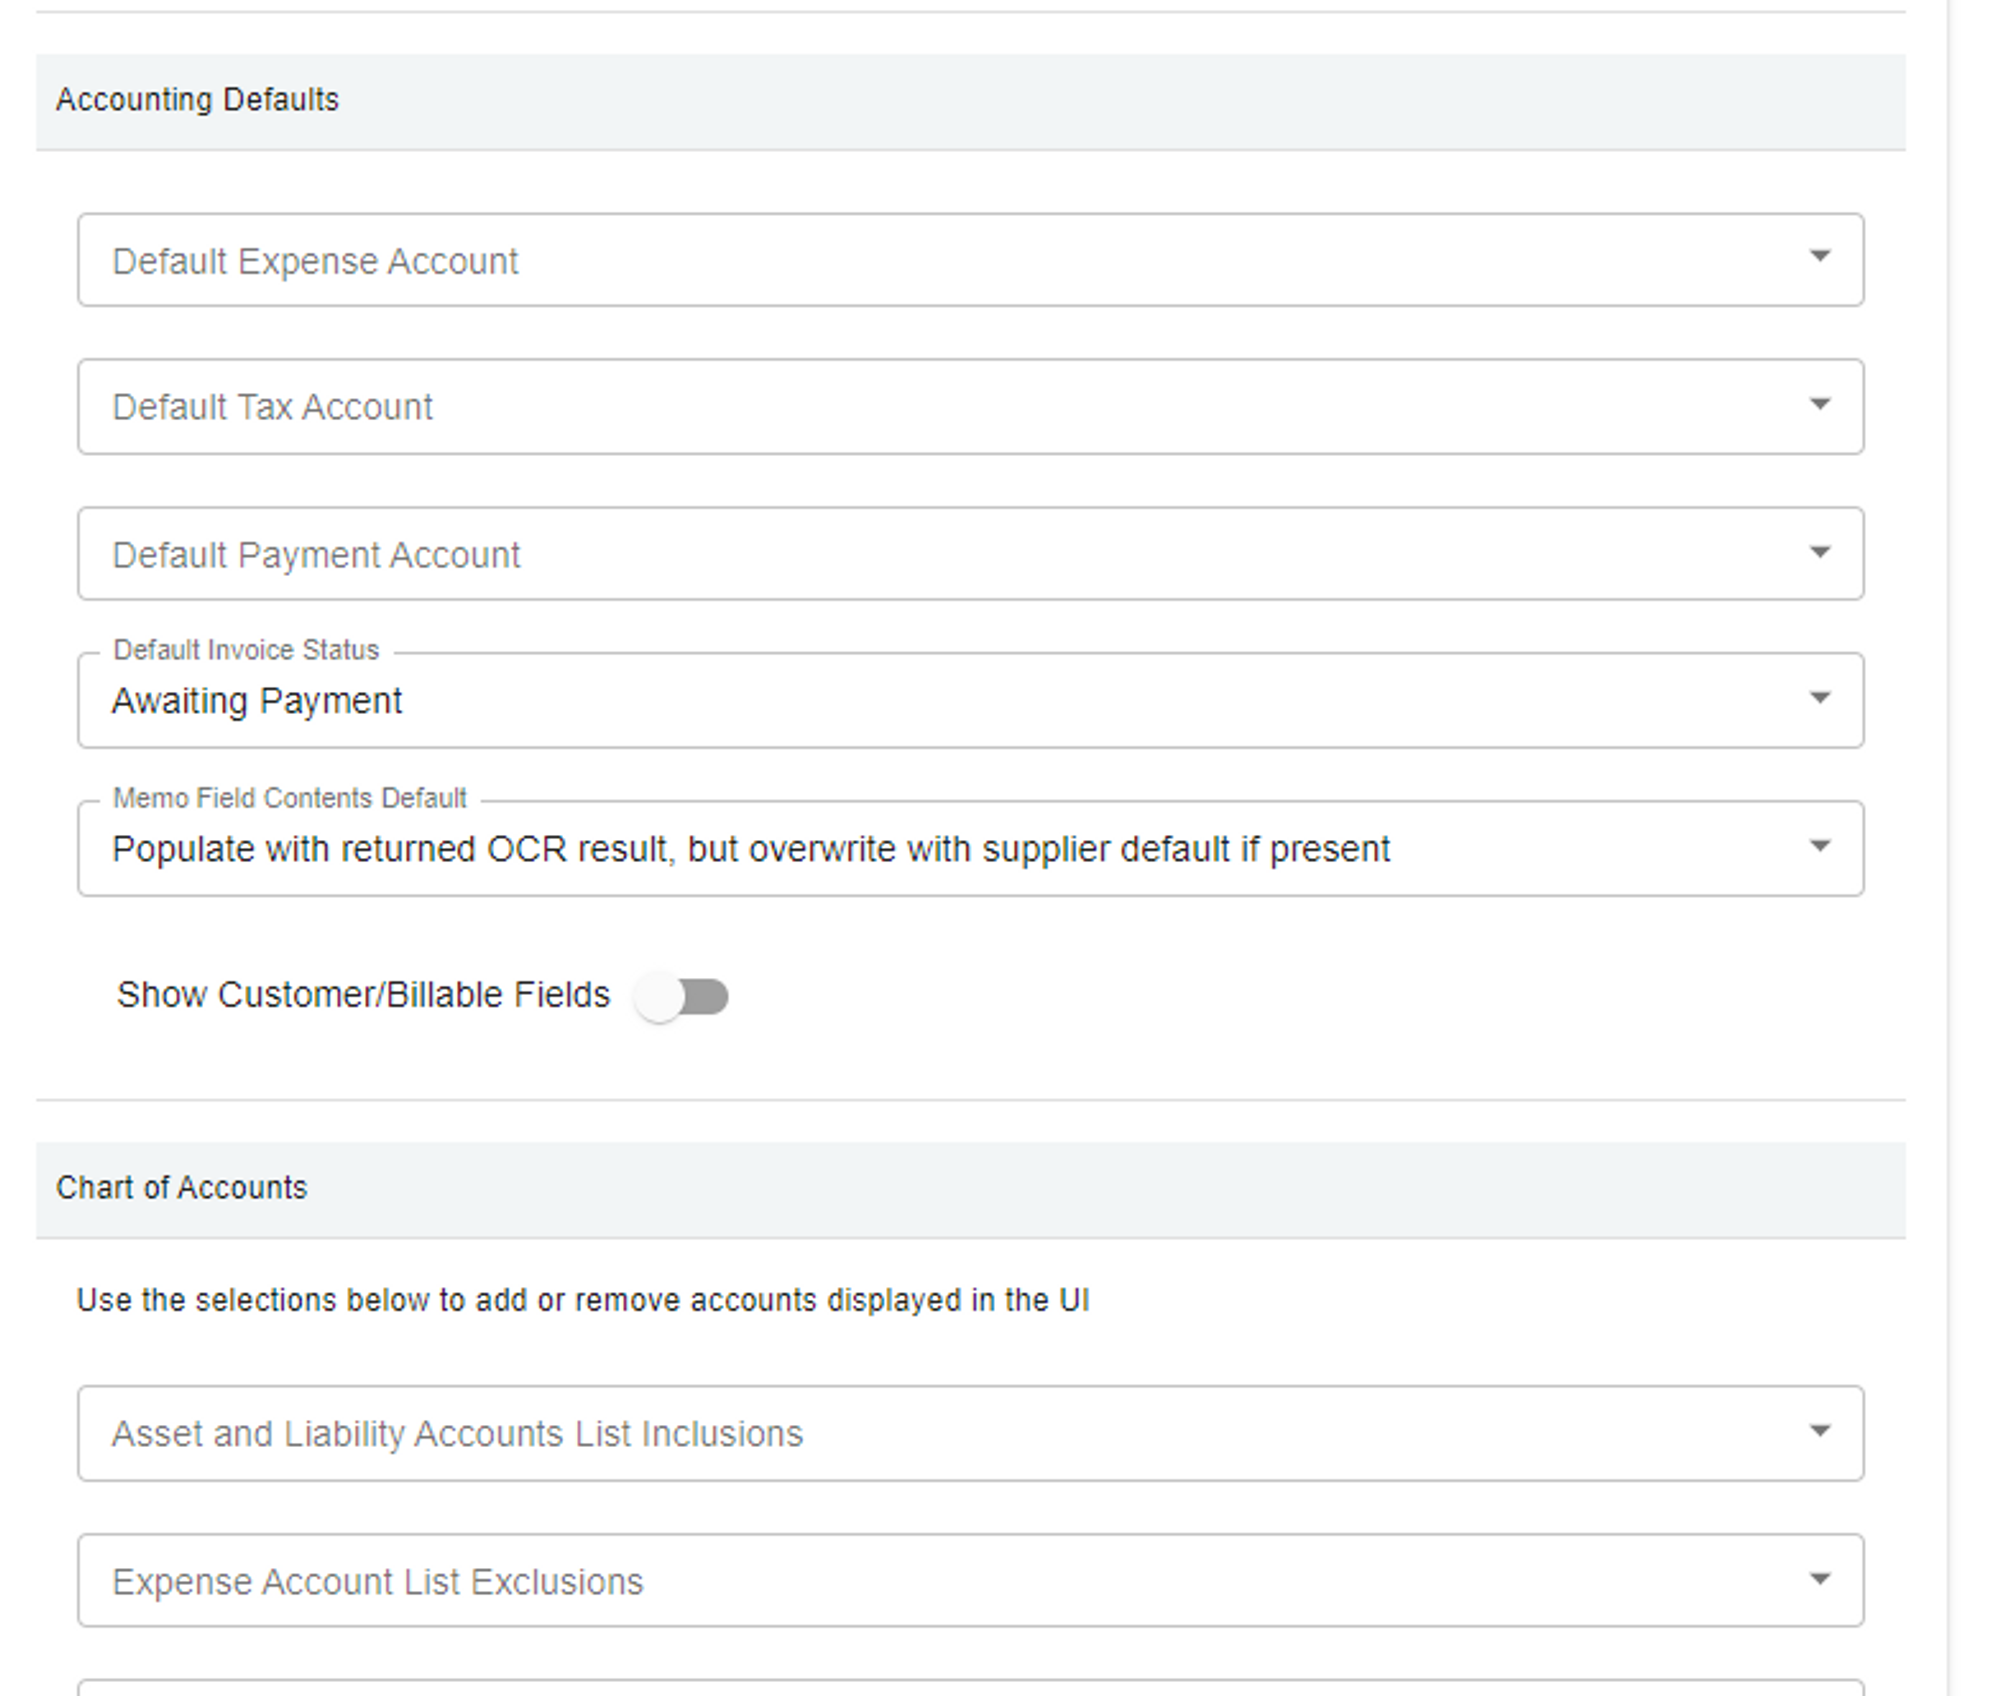
Task: Click the Expense Account List Exclusions arrow
Action: pos(1820,1579)
